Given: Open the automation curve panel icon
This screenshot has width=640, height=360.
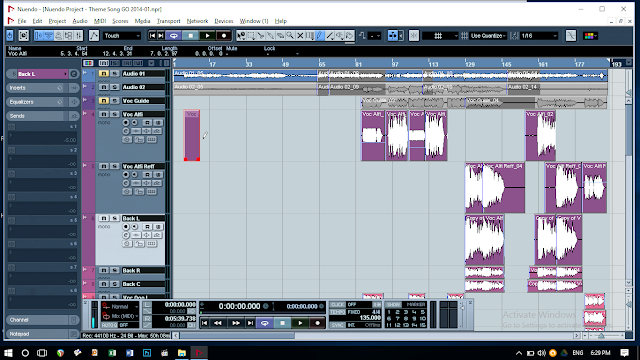Looking at the screenshot, I should click(x=94, y=36).
